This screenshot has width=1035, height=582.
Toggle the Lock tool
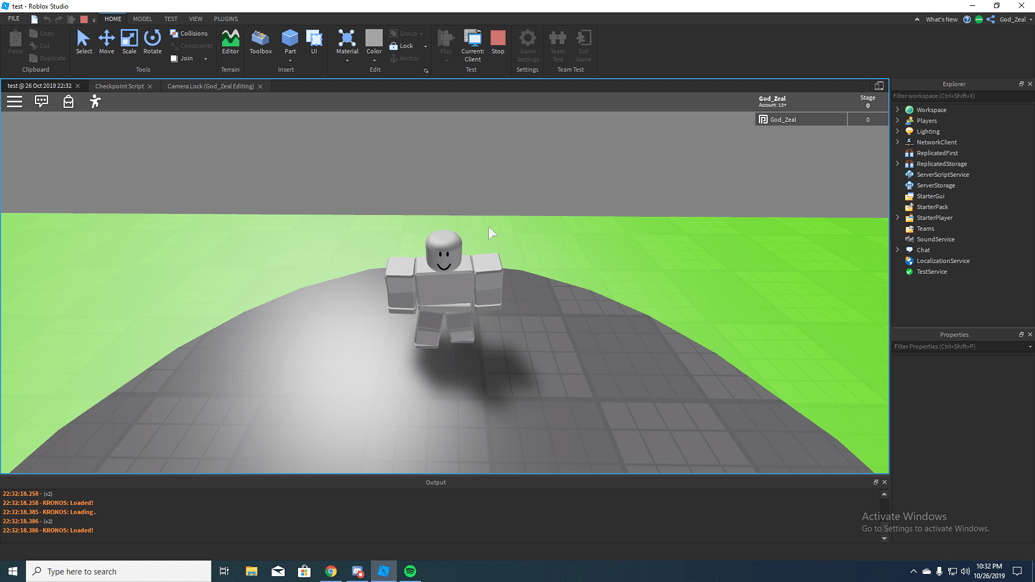(399, 44)
